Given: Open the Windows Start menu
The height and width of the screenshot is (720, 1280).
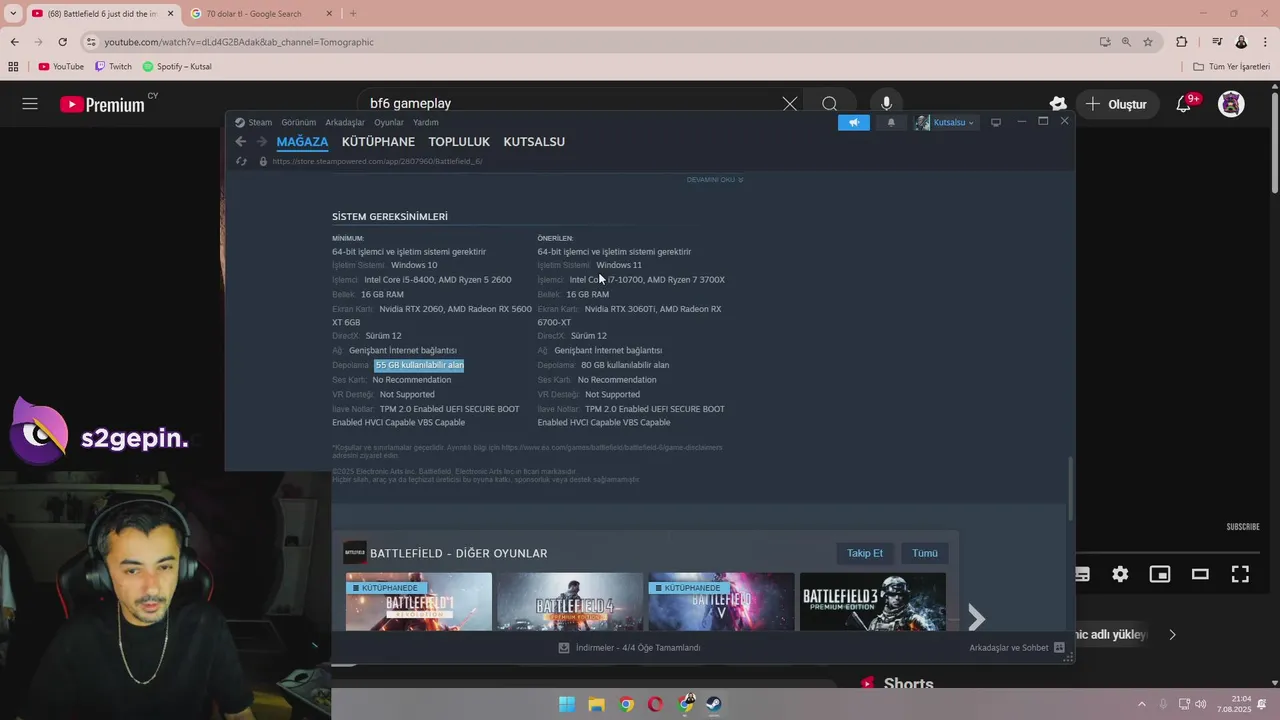Looking at the screenshot, I should click(567, 704).
